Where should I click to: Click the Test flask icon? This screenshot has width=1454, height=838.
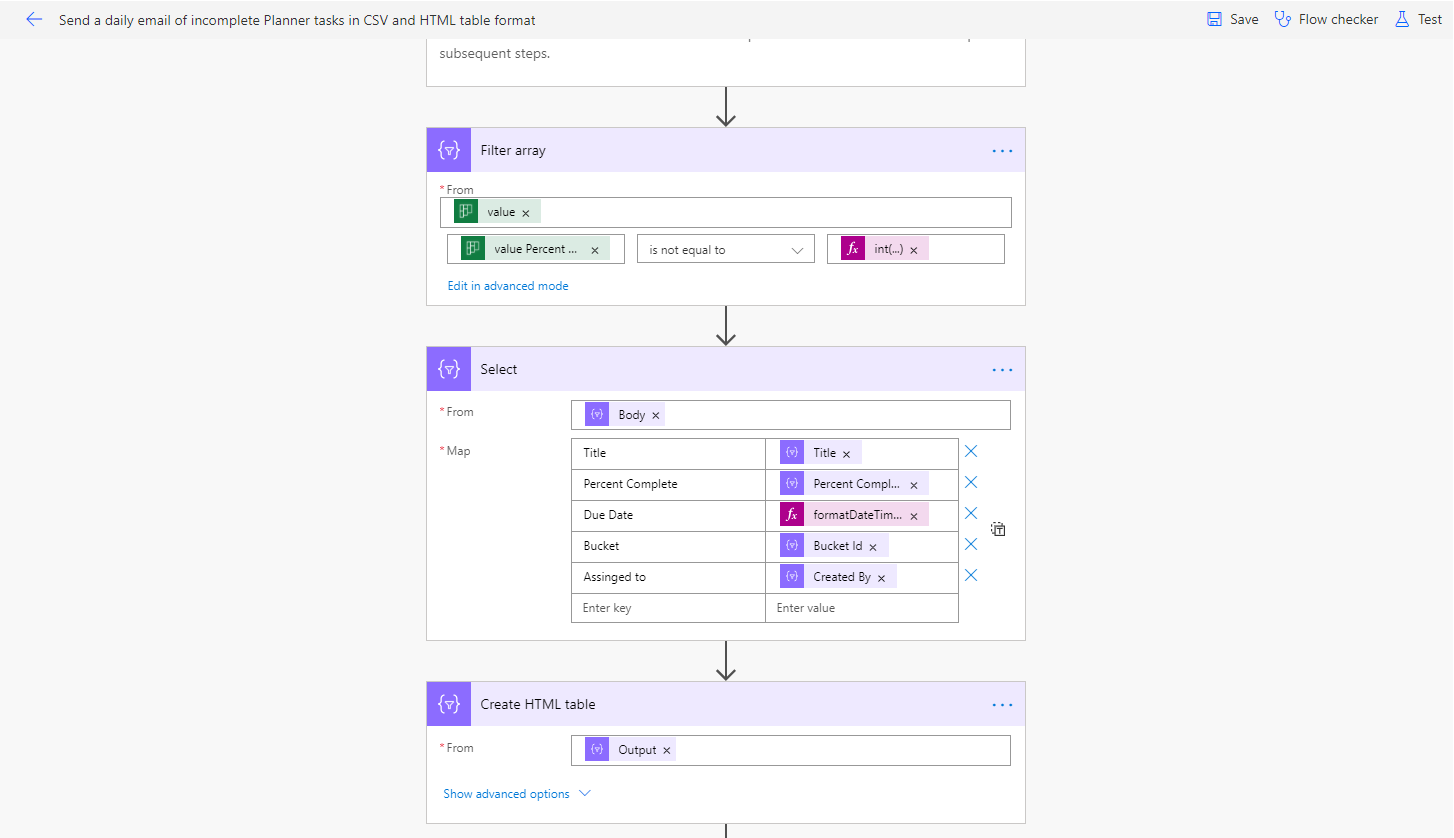(1402, 19)
